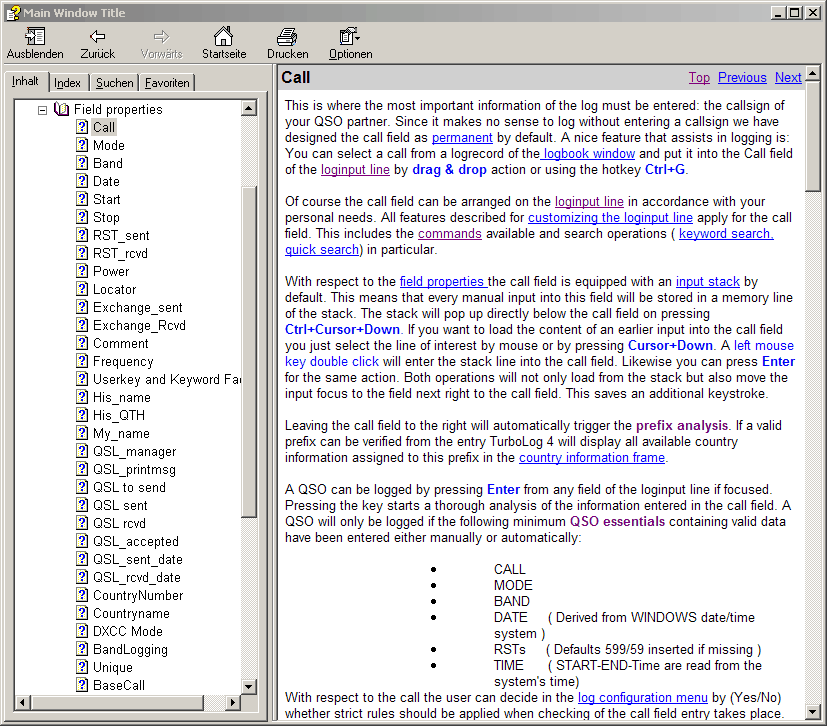Click the Drucken printer icon

click(288, 37)
